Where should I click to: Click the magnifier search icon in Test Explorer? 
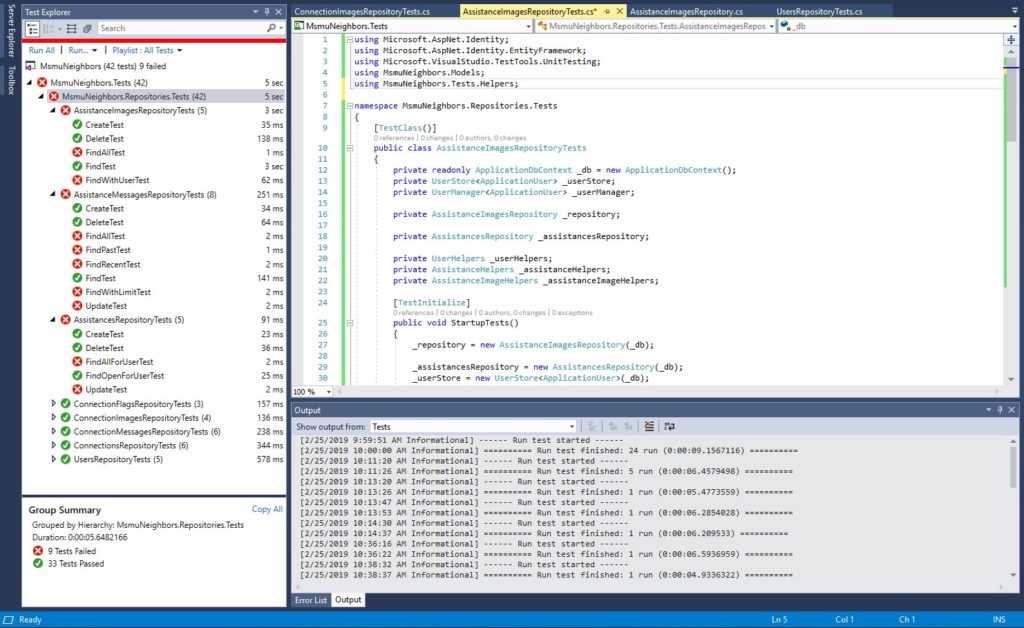click(x=271, y=28)
